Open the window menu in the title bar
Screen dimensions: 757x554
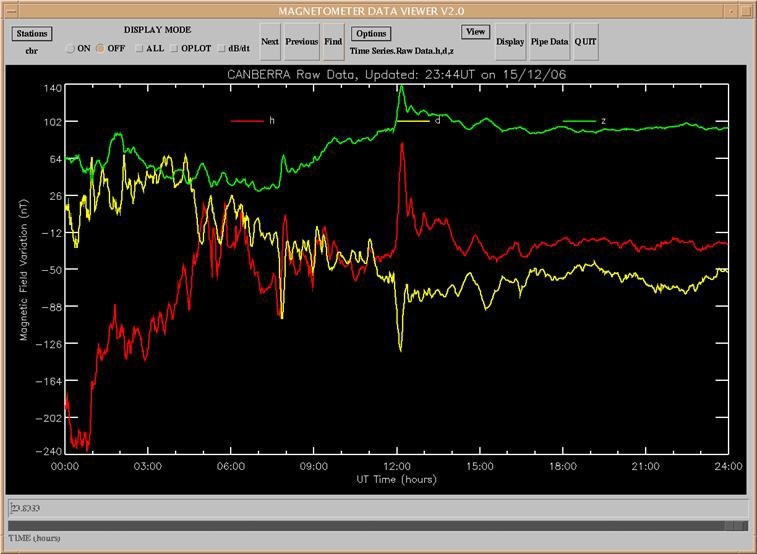[9, 9]
